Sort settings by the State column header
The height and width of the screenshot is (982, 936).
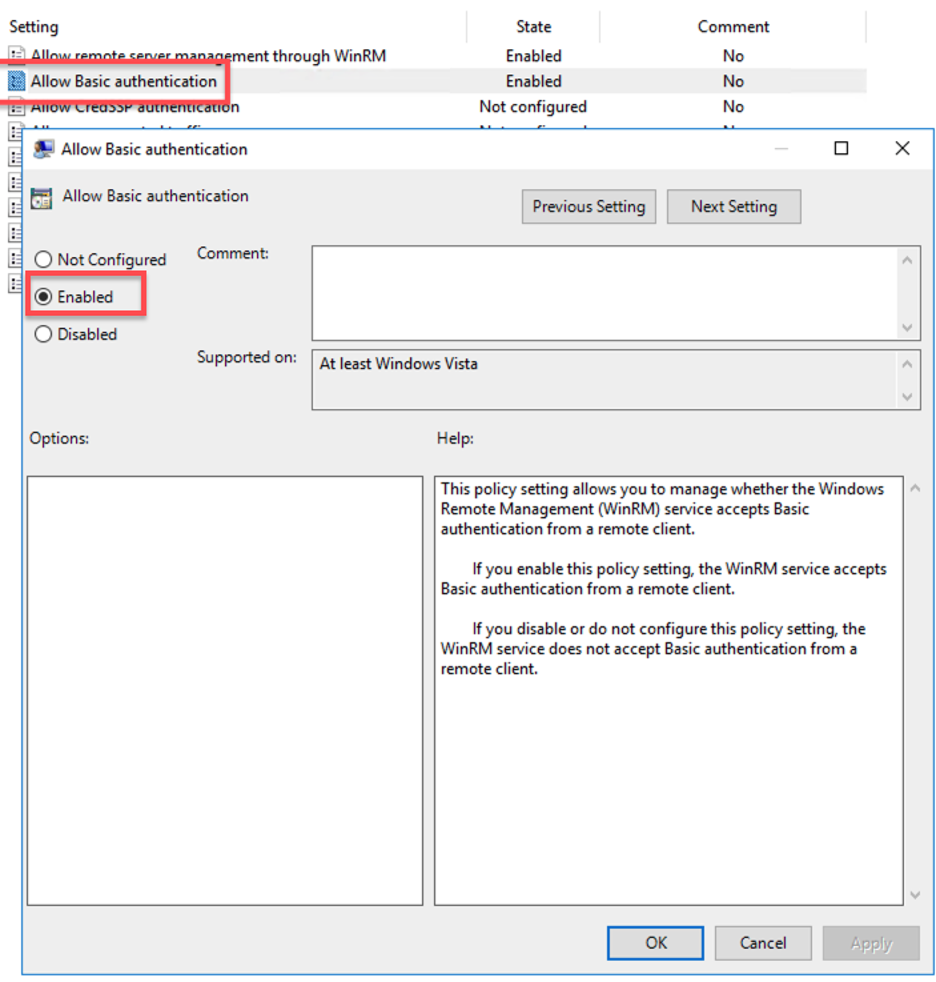tap(533, 26)
